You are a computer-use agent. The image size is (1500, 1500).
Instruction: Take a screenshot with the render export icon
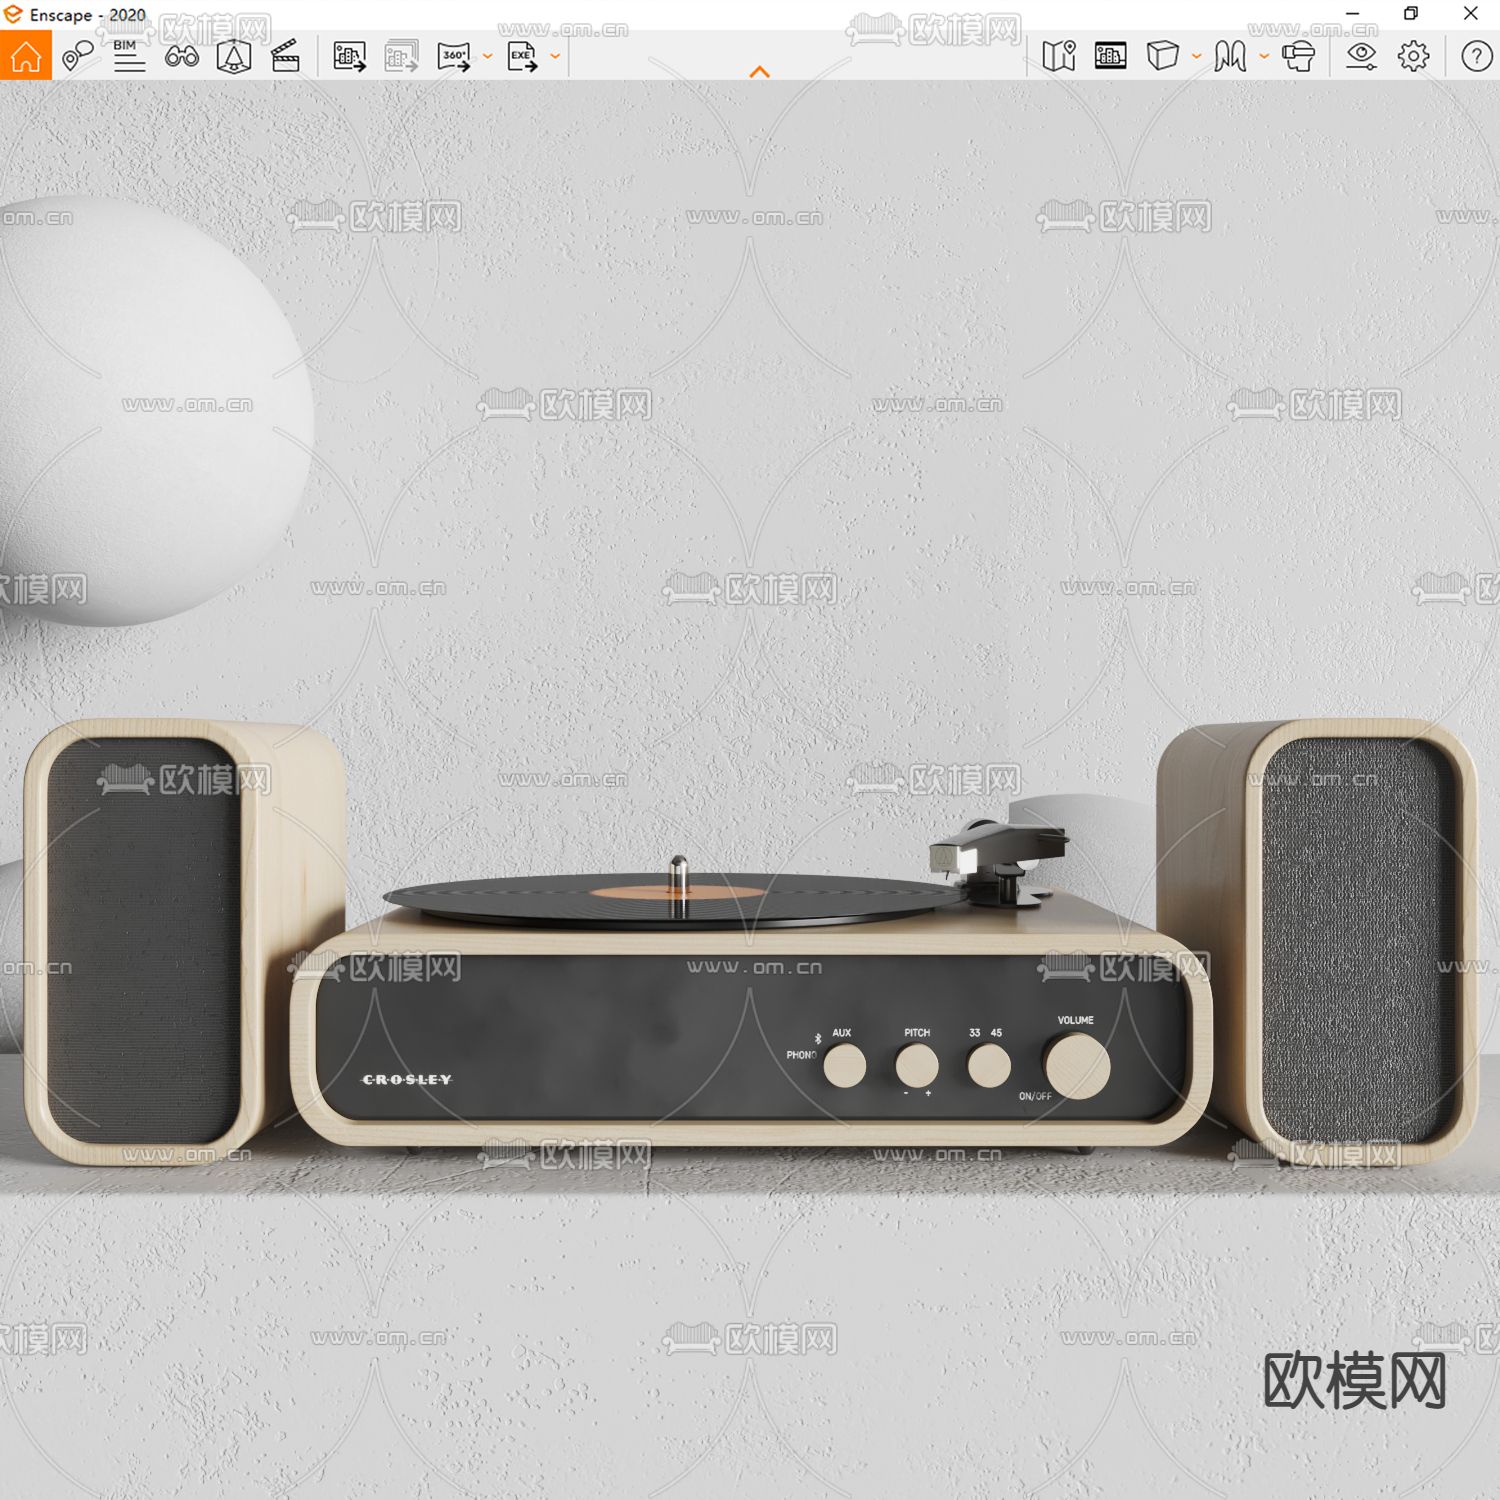click(x=350, y=57)
